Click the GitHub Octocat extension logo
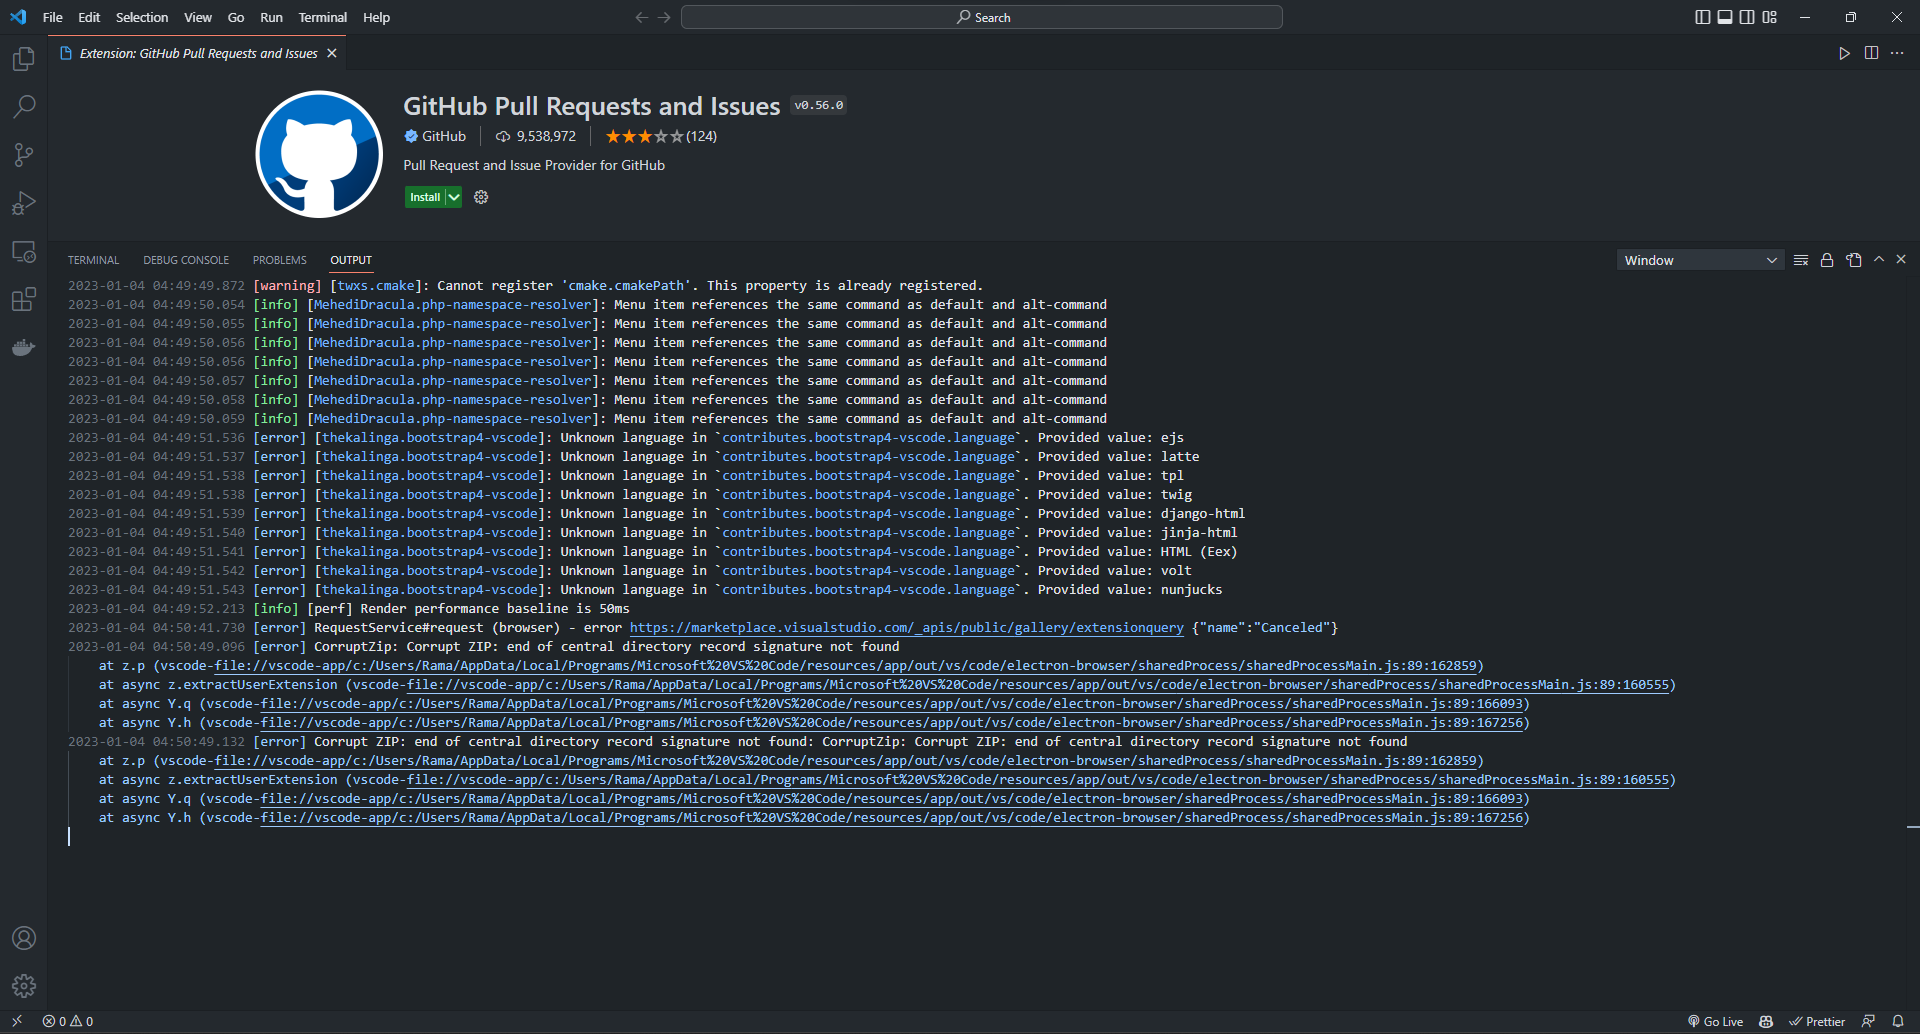This screenshot has height=1034, width=1920. [x=319, y=154]
